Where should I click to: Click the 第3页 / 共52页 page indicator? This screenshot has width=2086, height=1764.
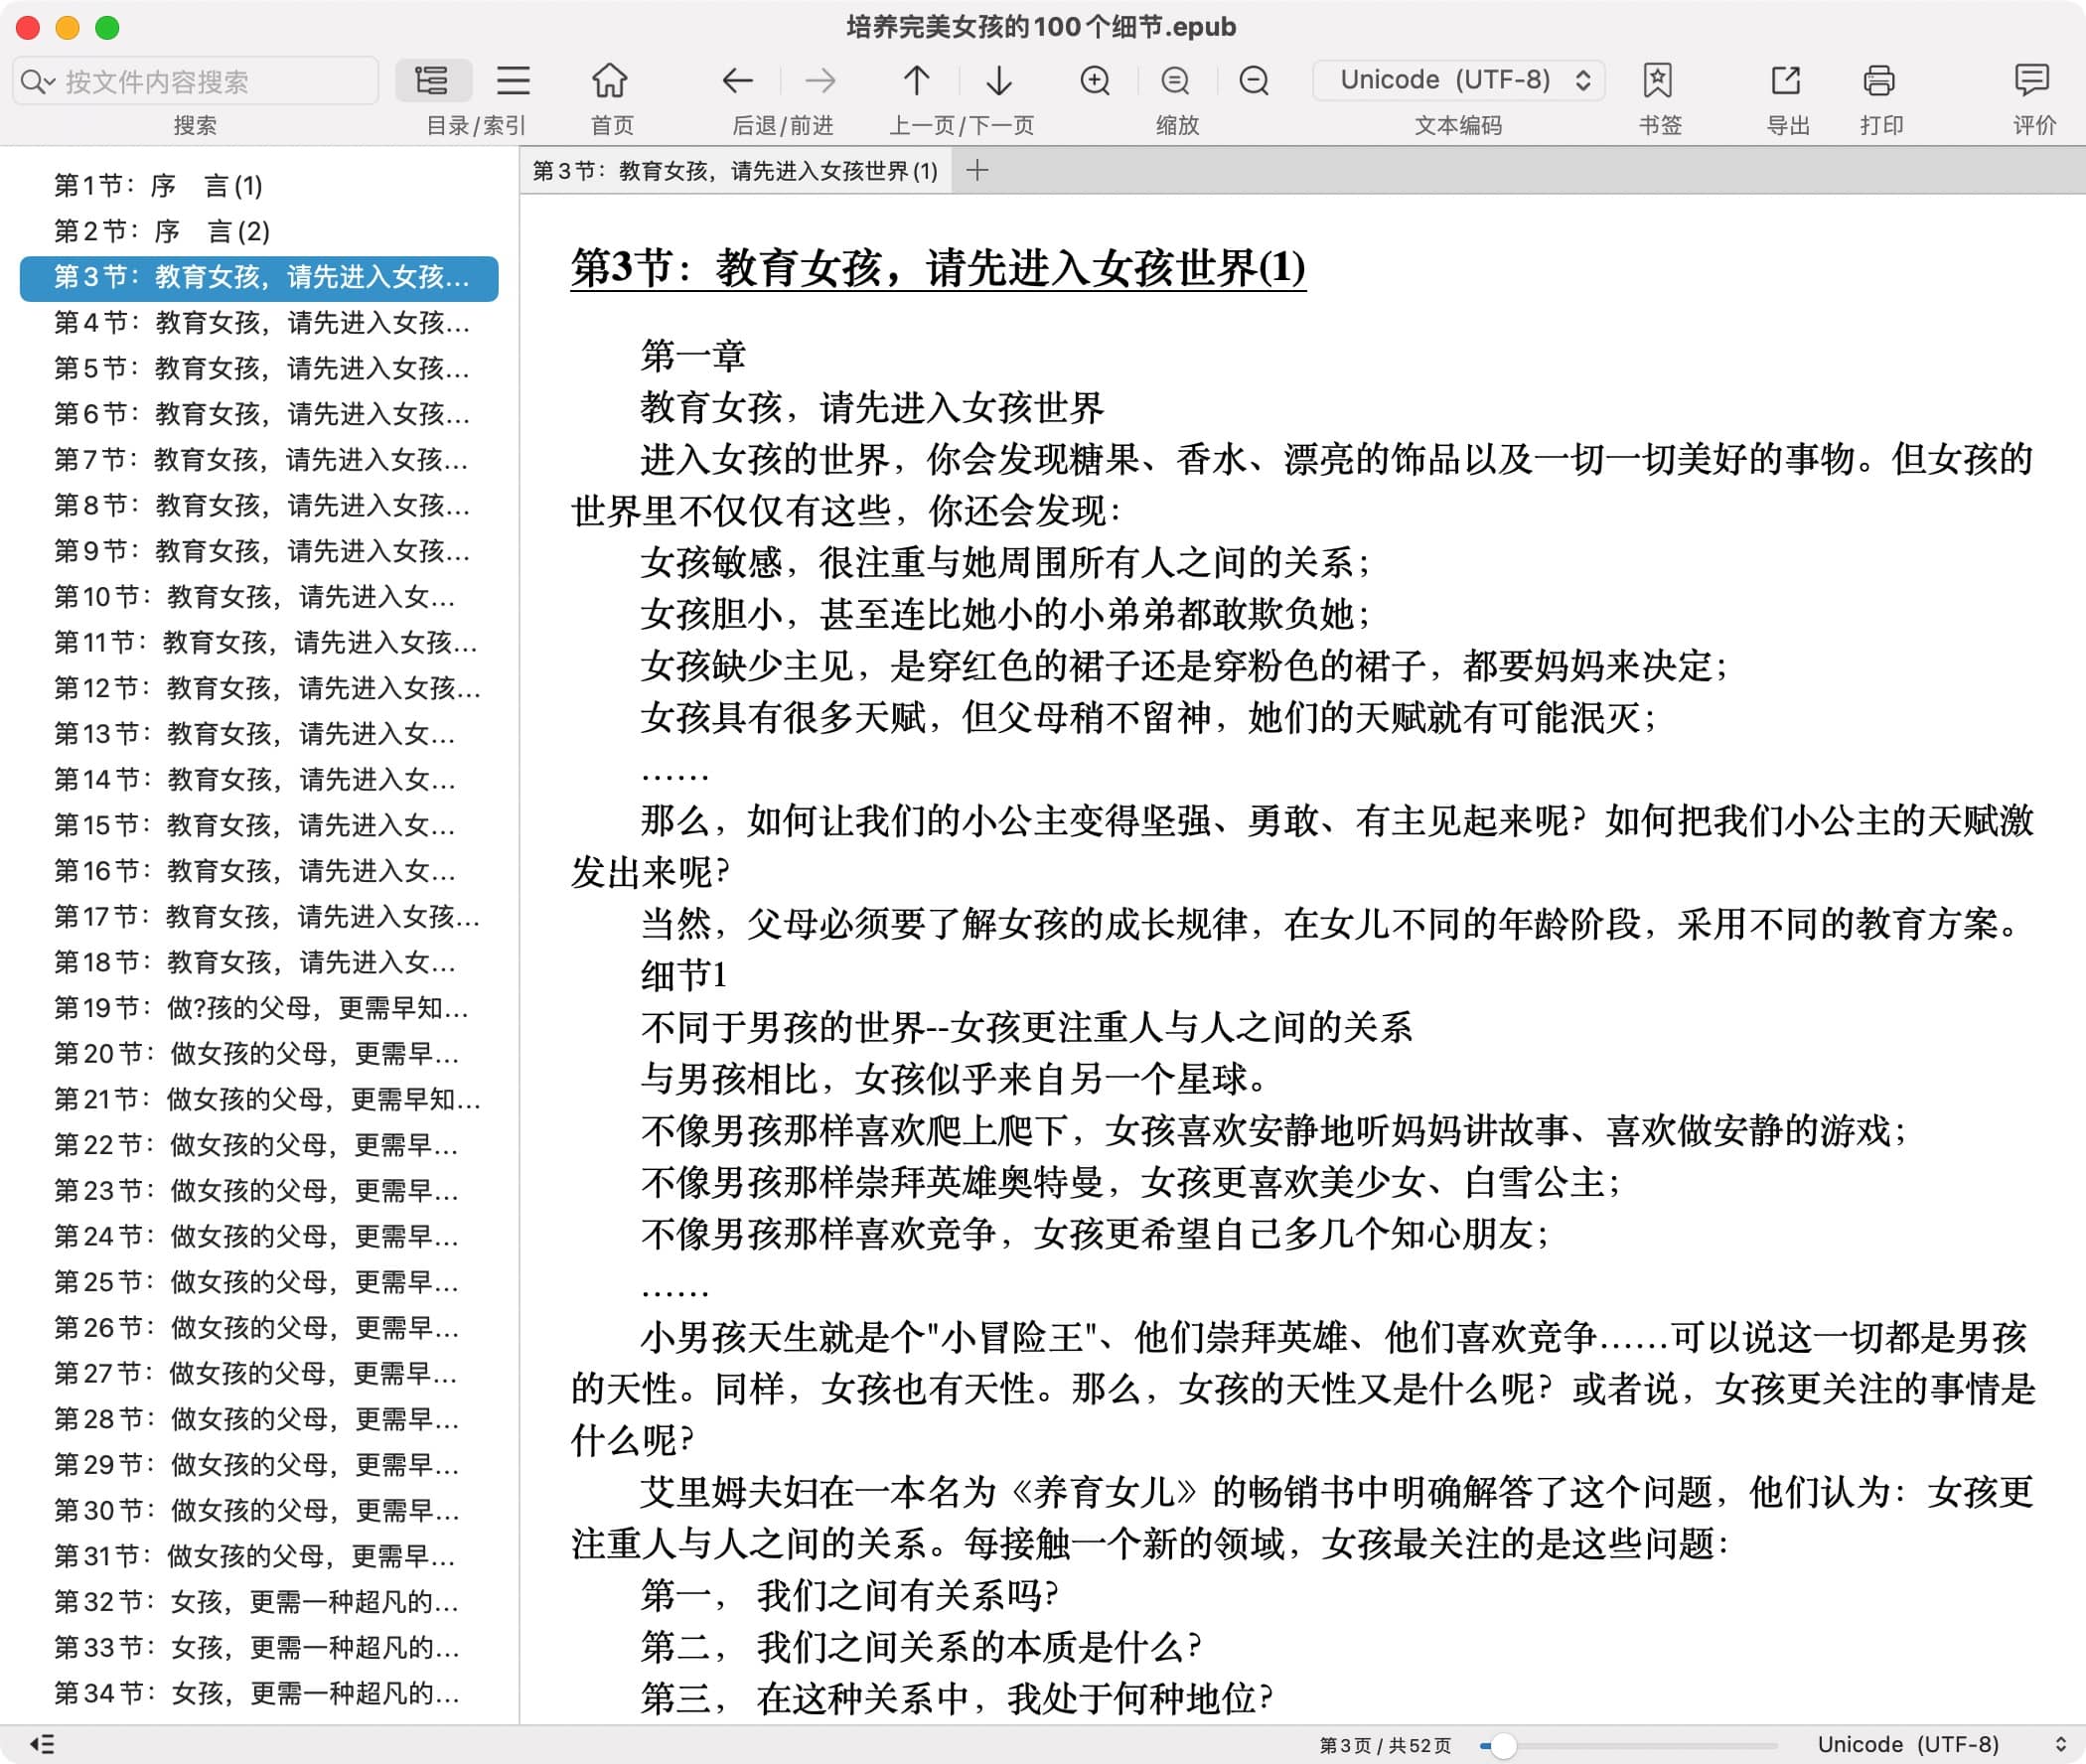(1385, 1746)
